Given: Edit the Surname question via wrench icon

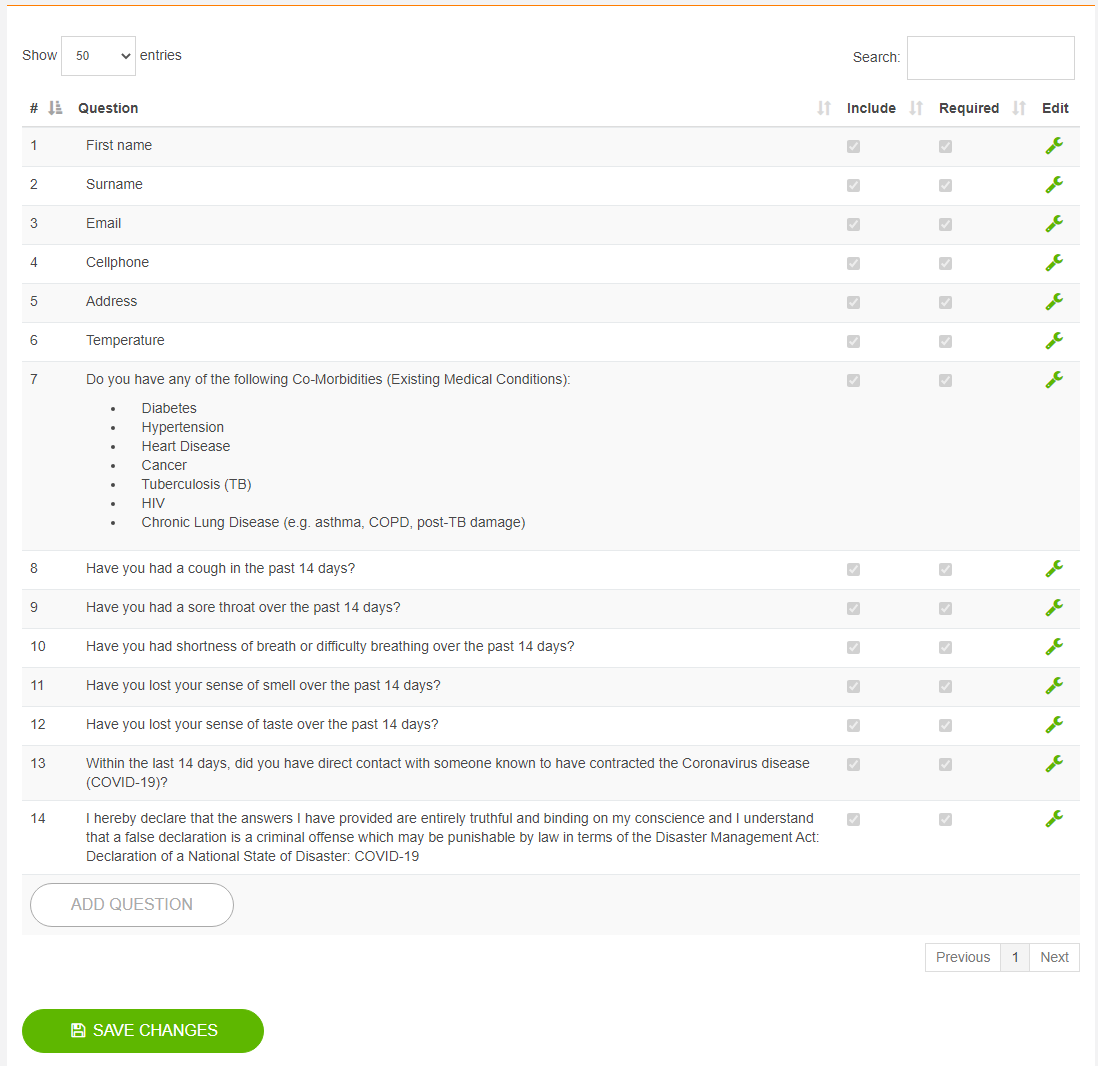Looking at the screenshot, I should click(x=1054, y=185).
